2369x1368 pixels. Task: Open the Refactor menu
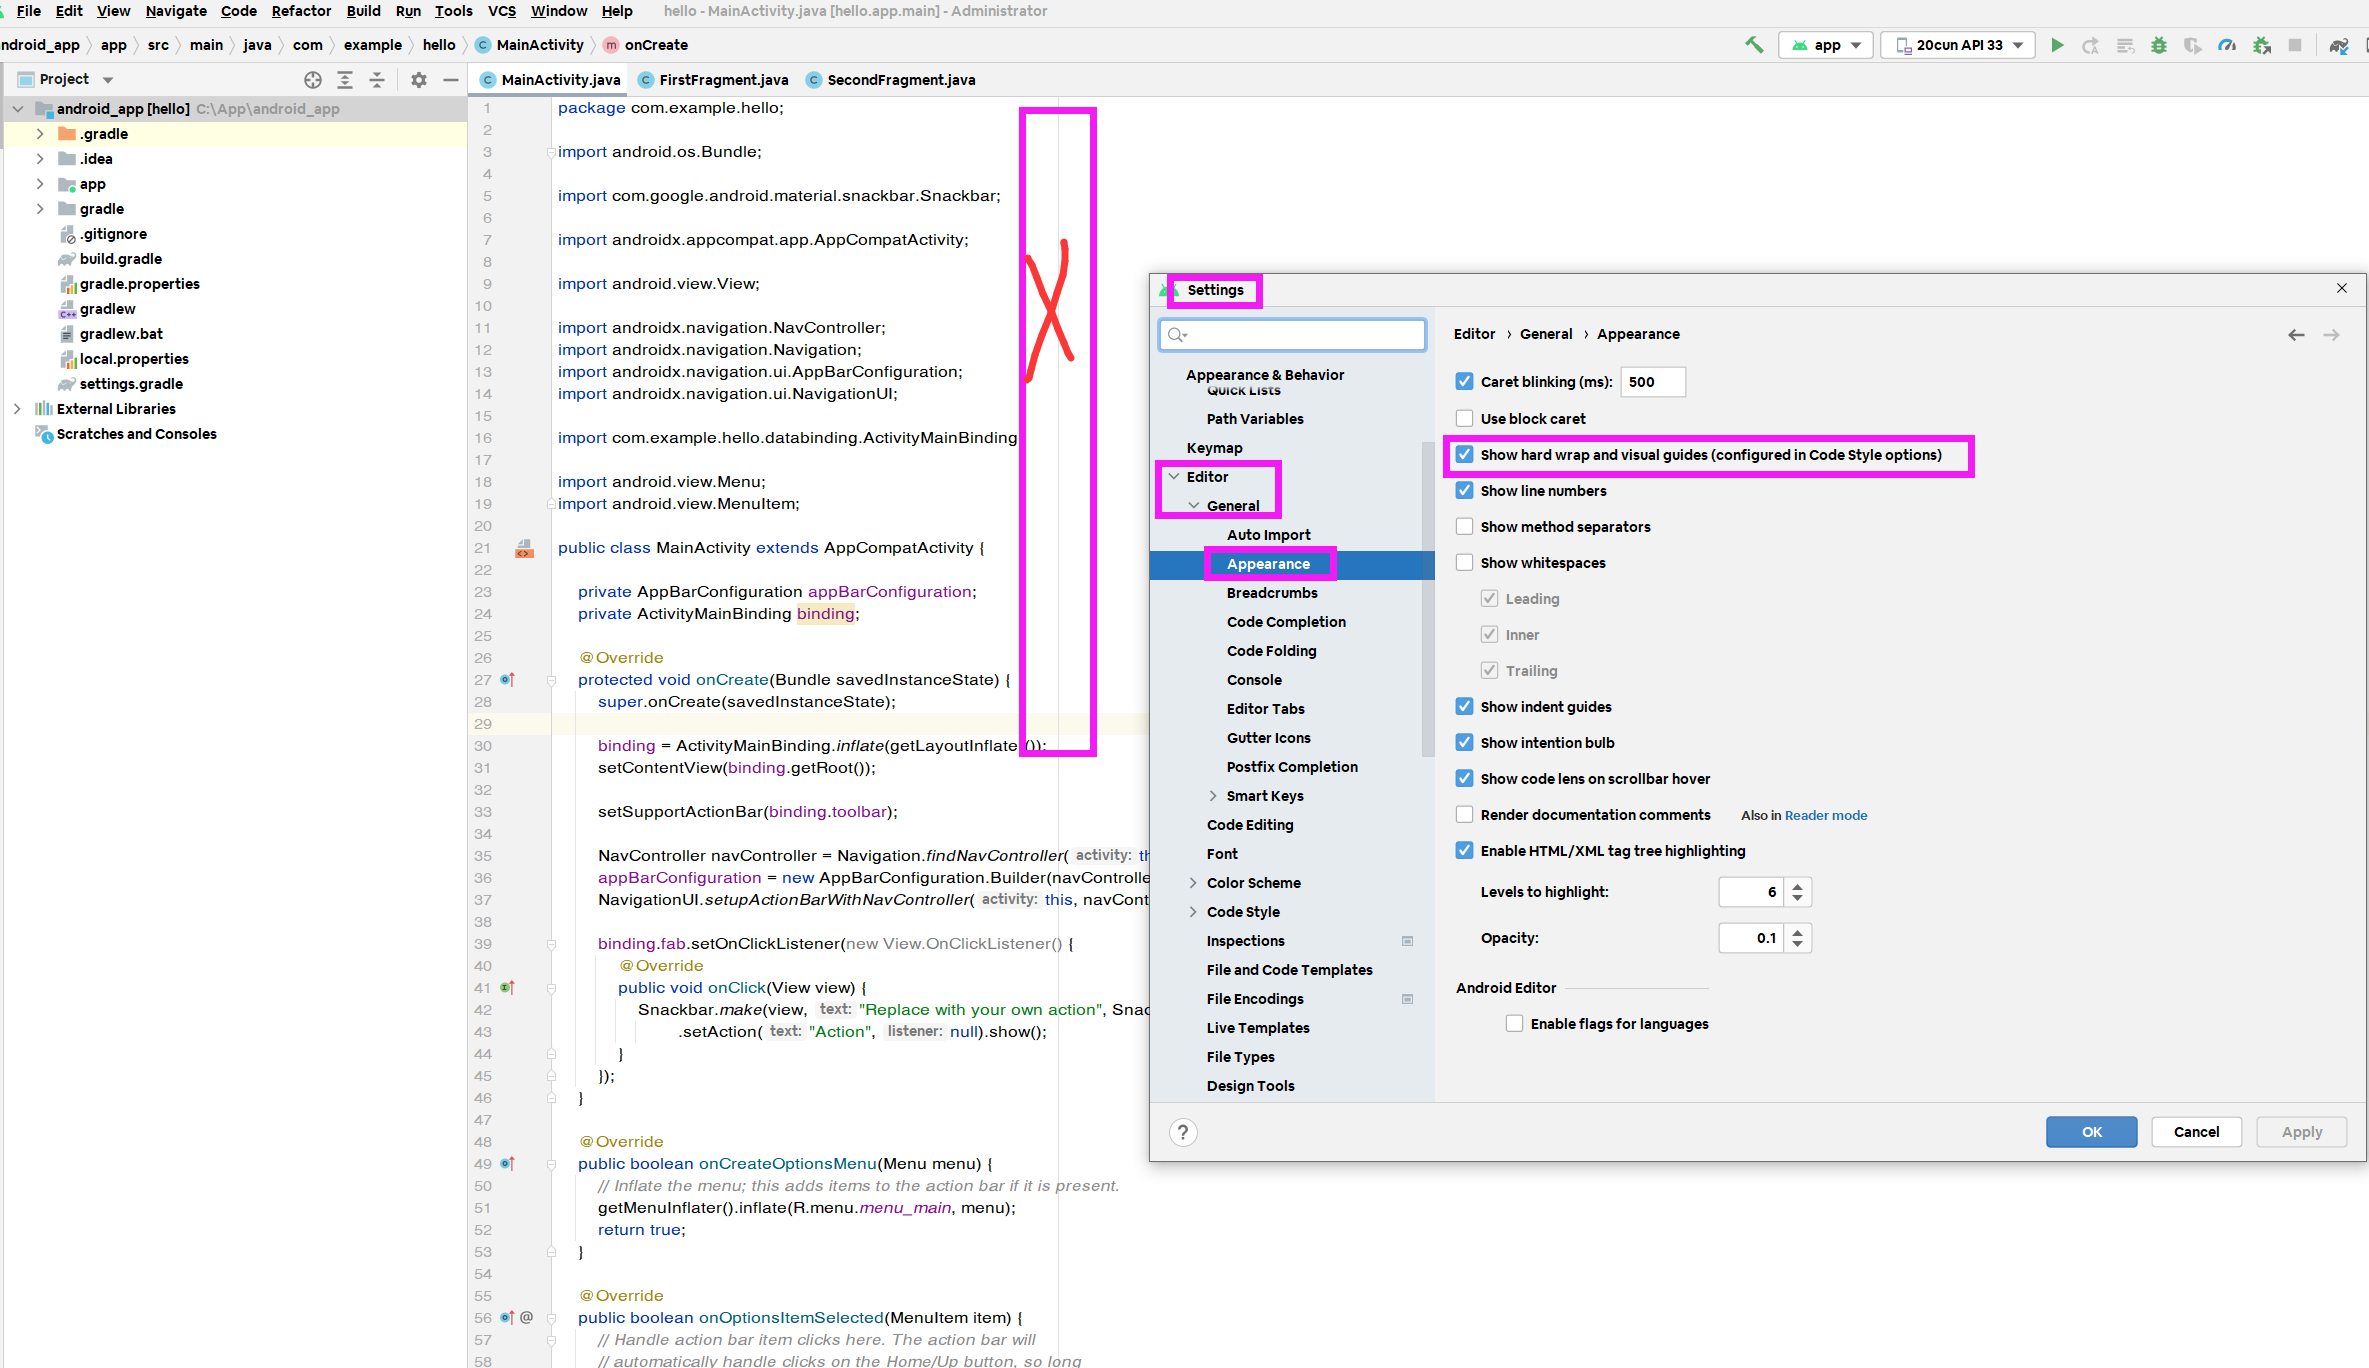point(301,11)
